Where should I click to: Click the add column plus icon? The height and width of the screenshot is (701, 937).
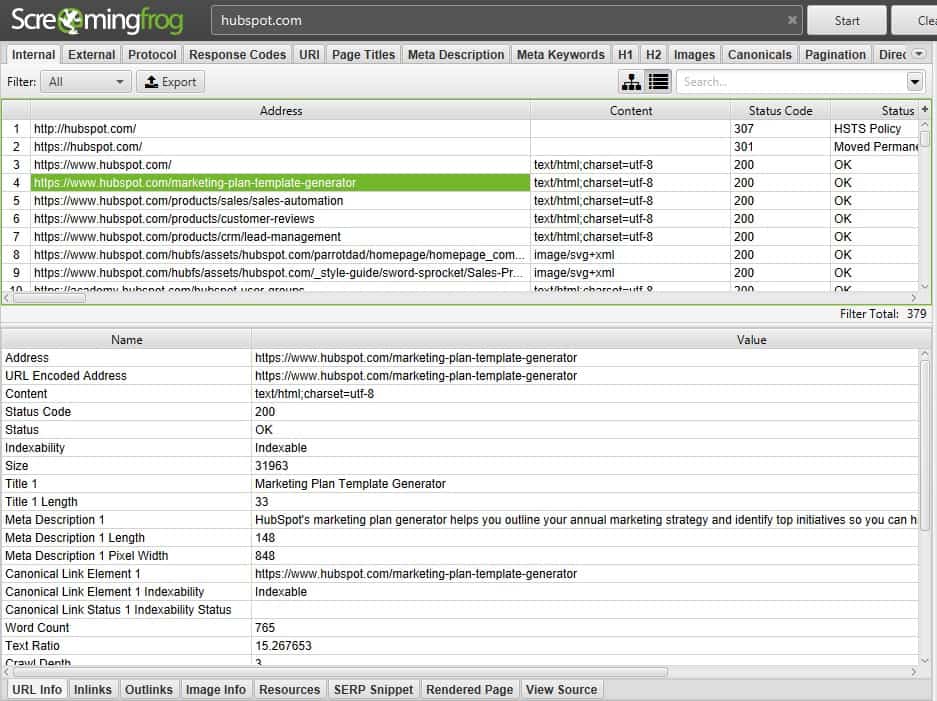[924, 110]
